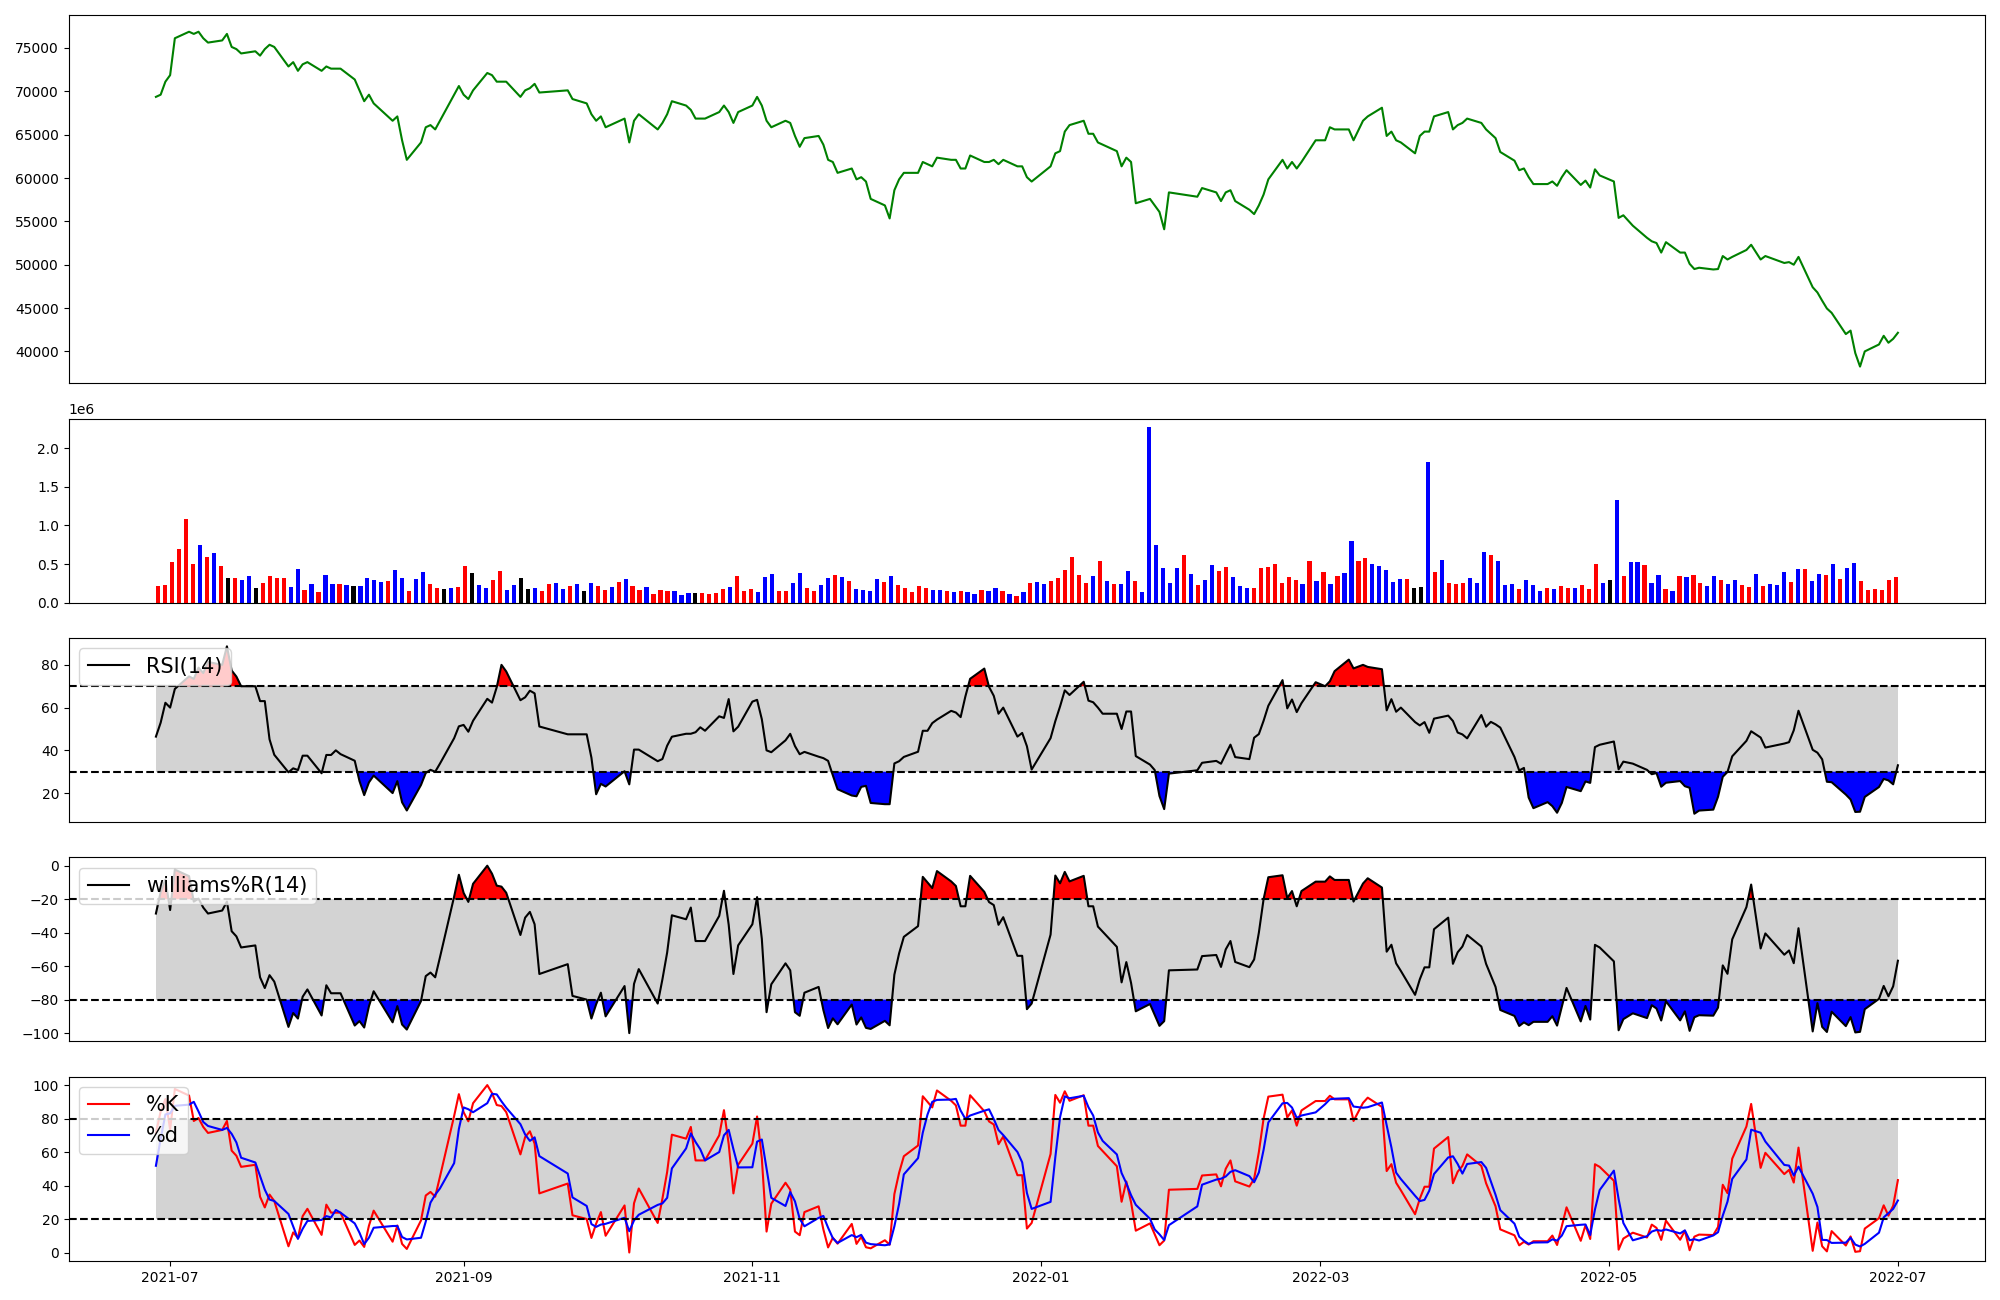Click the 2022-07 date tick label
This screenshot has height=1300, width=2000.
click(x=1898, y=1277)
